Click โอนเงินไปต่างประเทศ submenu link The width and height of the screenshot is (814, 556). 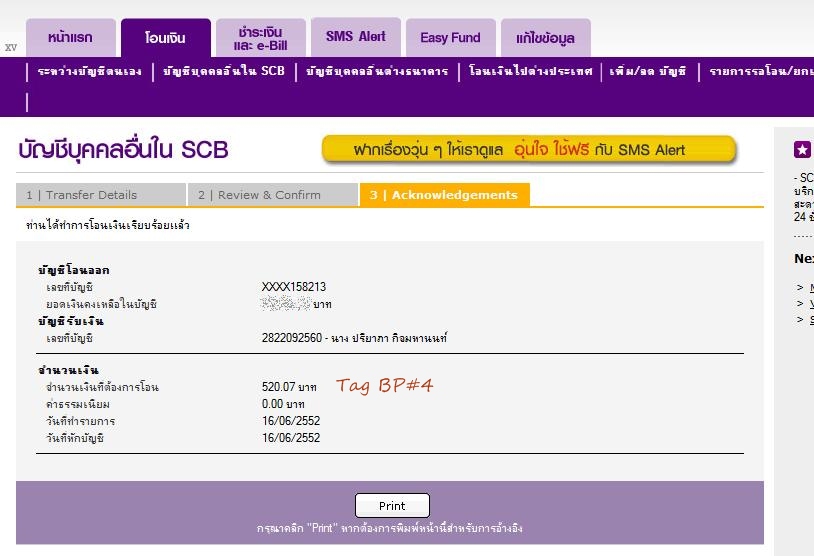pos(530,71)
